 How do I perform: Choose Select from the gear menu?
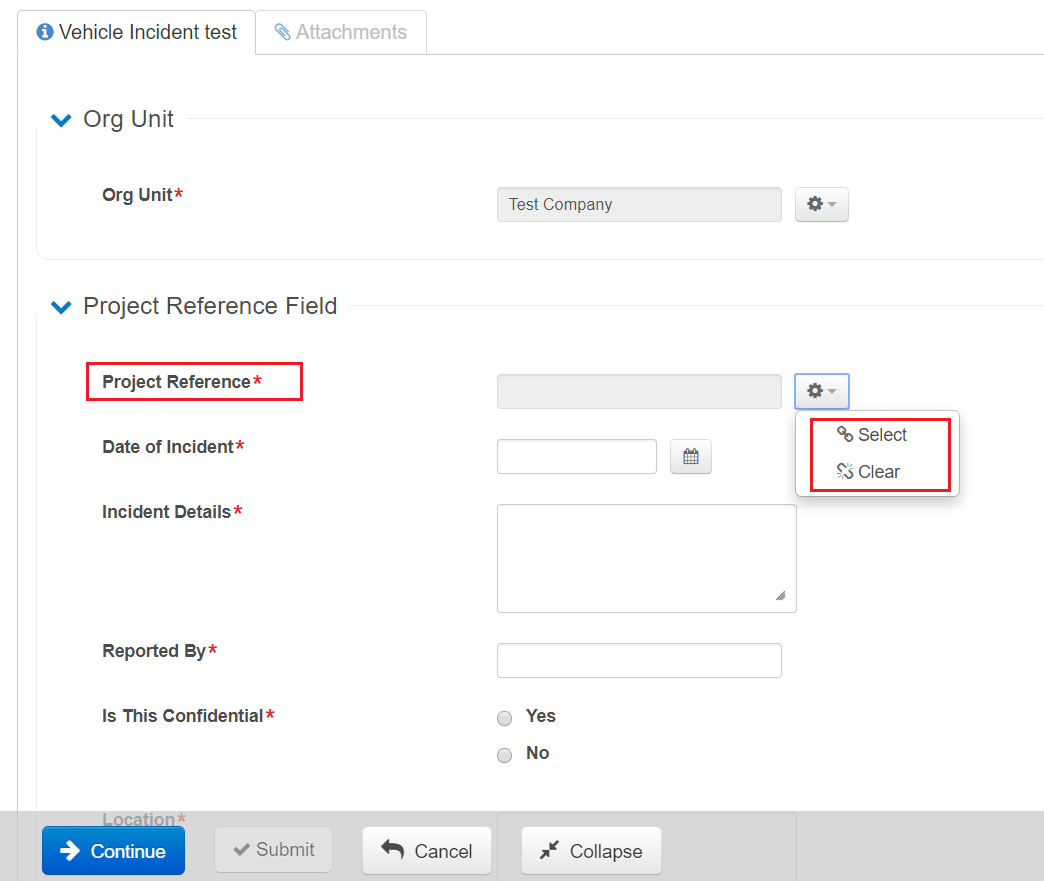(872, 435)
